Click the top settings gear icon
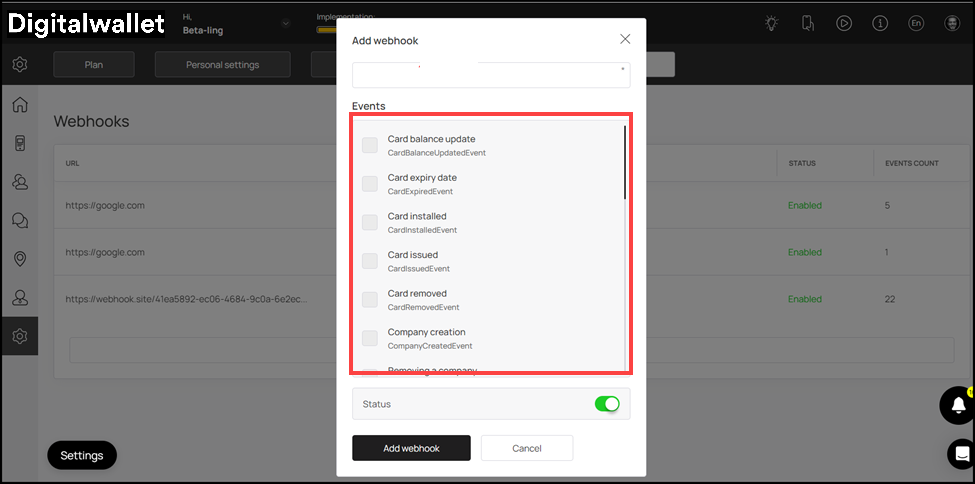The image size is (975, 484). [20, 64]
